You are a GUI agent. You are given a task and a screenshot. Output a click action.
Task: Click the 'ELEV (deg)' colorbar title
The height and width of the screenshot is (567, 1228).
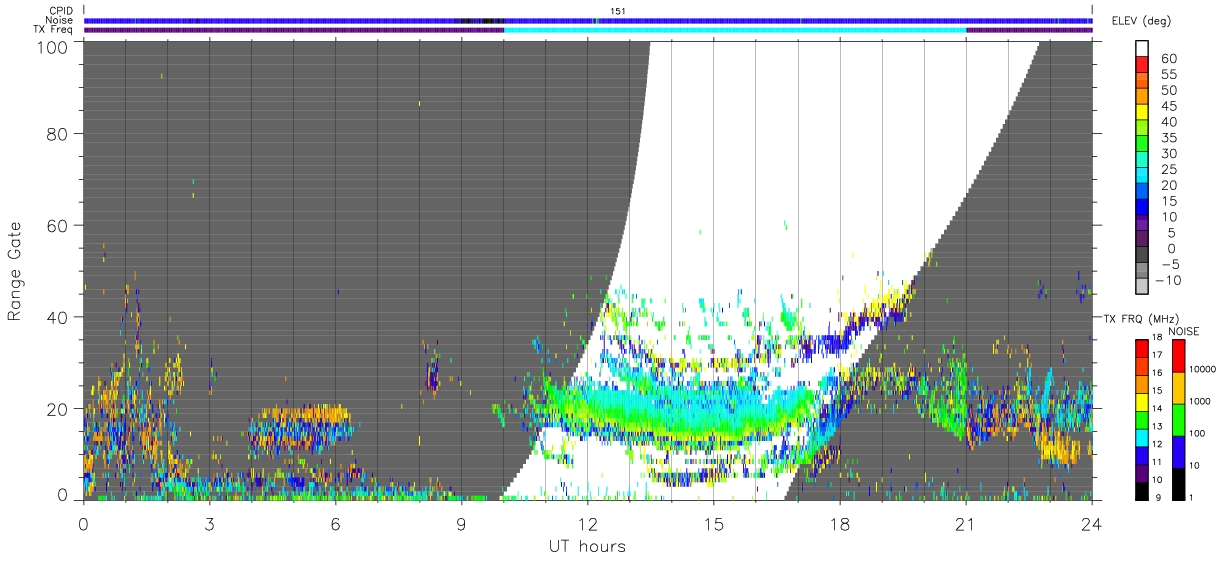(1141, 21)
